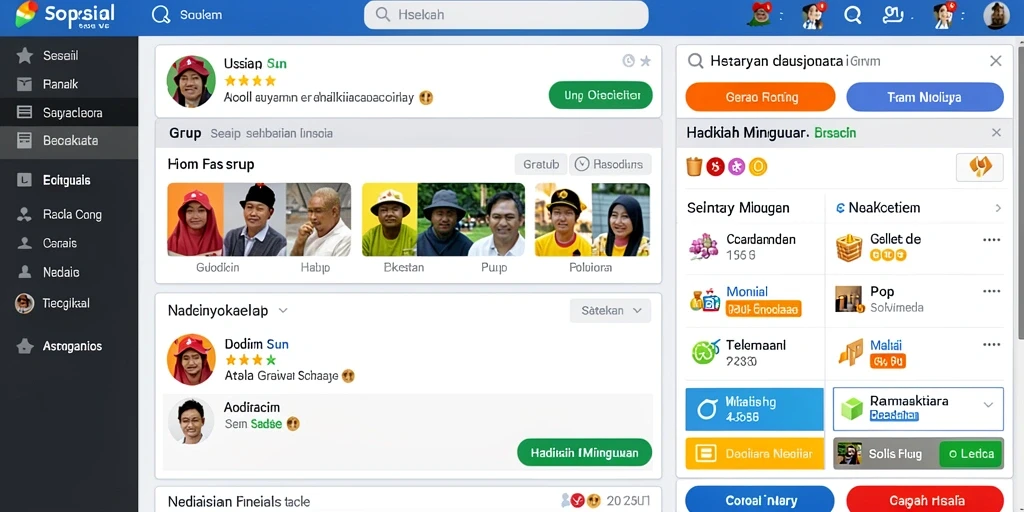Click the Nedaic person icon
Image resolution: width=1024 pixels, height=512 pixels.
coord(24,272)
